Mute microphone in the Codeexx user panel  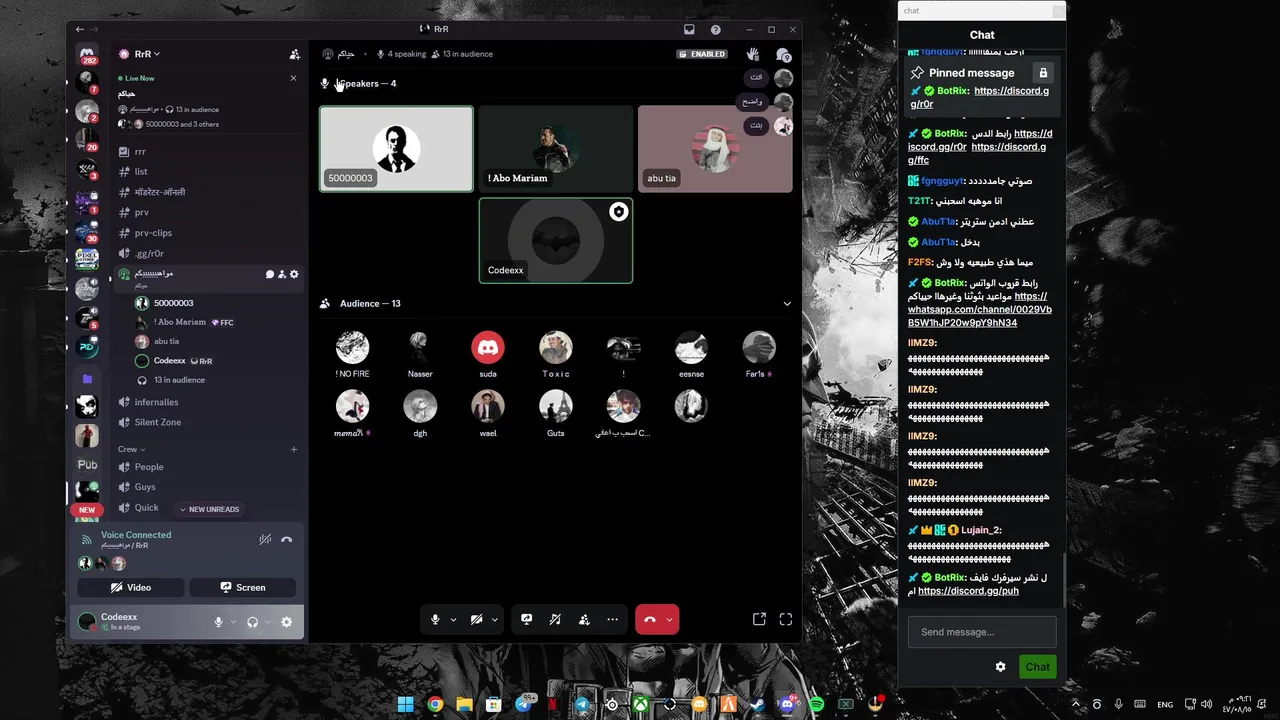[x=218, y=622]
